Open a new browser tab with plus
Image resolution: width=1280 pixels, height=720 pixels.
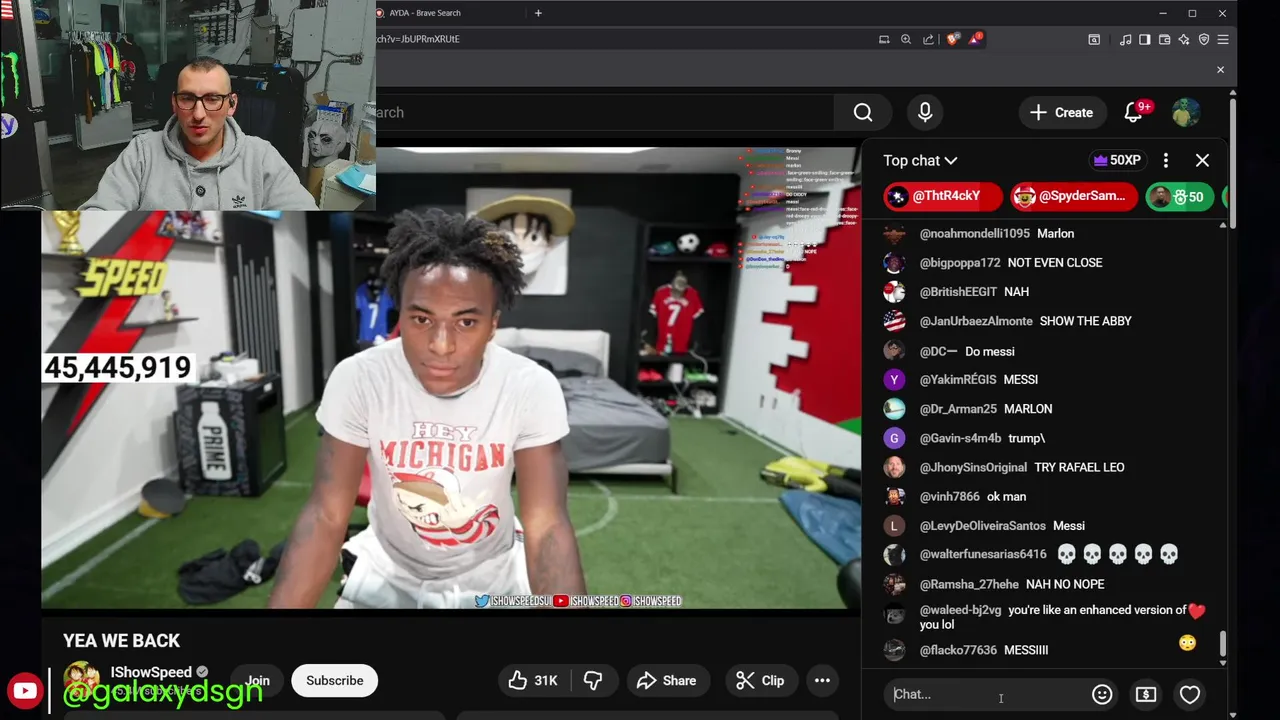[538, 13]
